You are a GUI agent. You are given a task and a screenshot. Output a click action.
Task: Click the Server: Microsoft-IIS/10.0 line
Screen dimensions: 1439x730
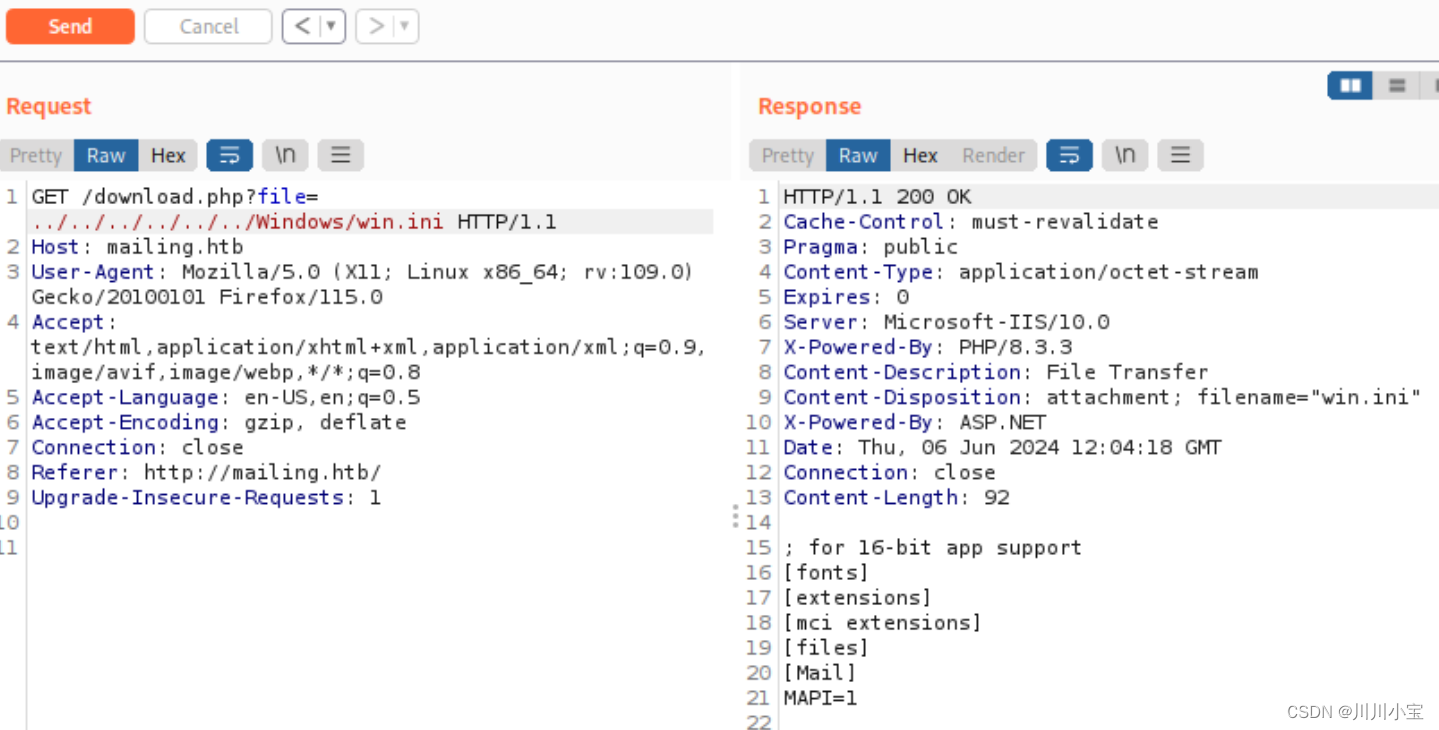[x=946, y=322]
